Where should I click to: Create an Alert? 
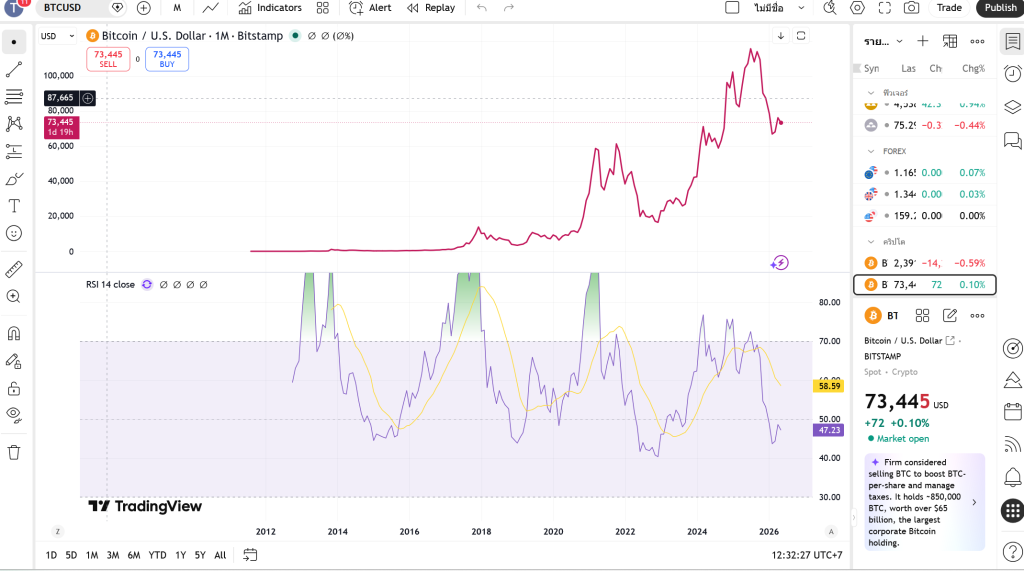370,8
